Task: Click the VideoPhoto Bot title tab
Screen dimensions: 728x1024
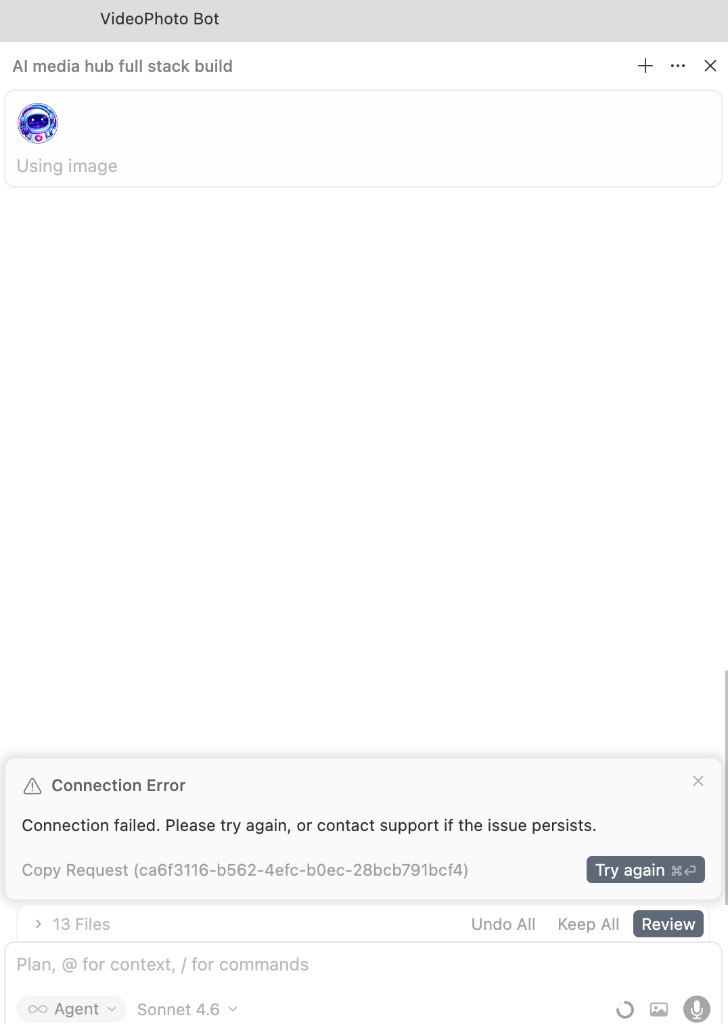Action: coord(159,19)
